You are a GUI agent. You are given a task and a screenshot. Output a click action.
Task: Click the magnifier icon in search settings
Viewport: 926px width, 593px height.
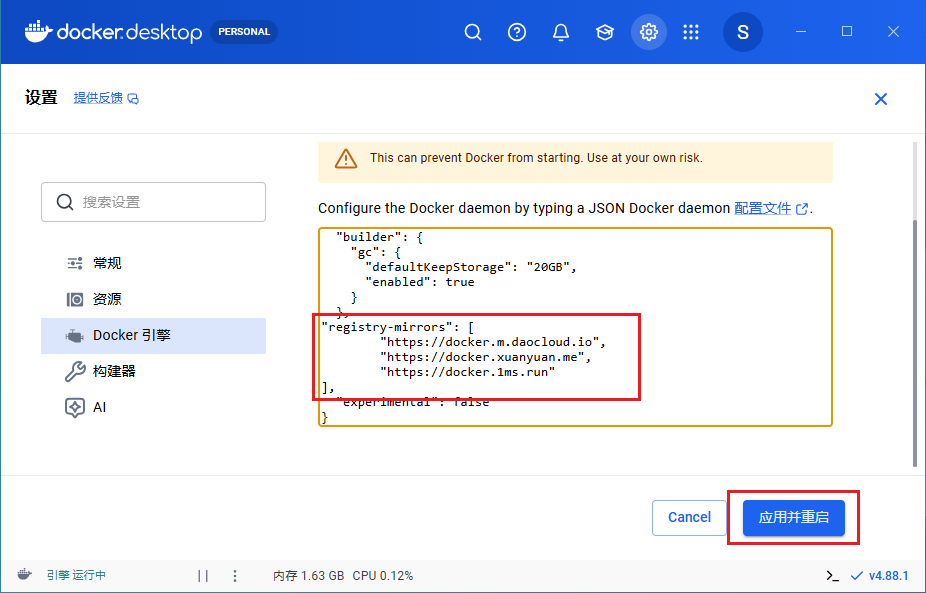(65, 202)
